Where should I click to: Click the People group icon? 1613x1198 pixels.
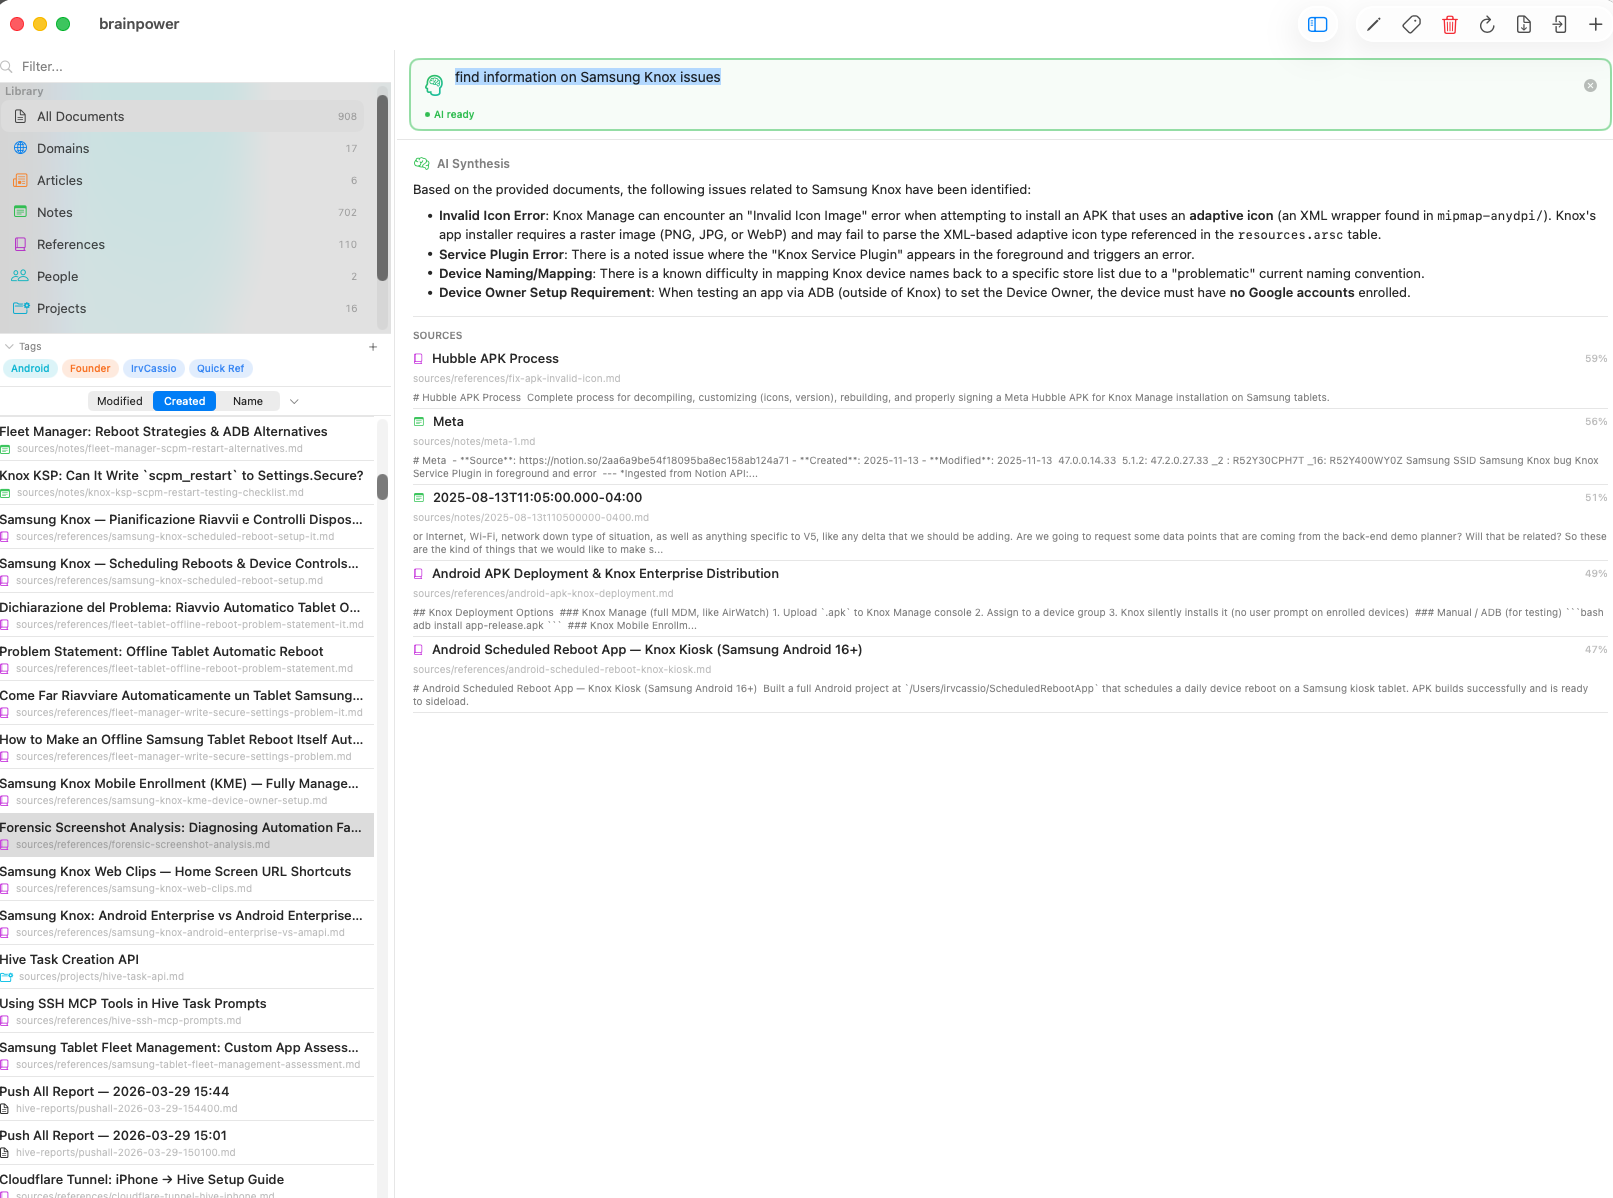pos(20,276)
